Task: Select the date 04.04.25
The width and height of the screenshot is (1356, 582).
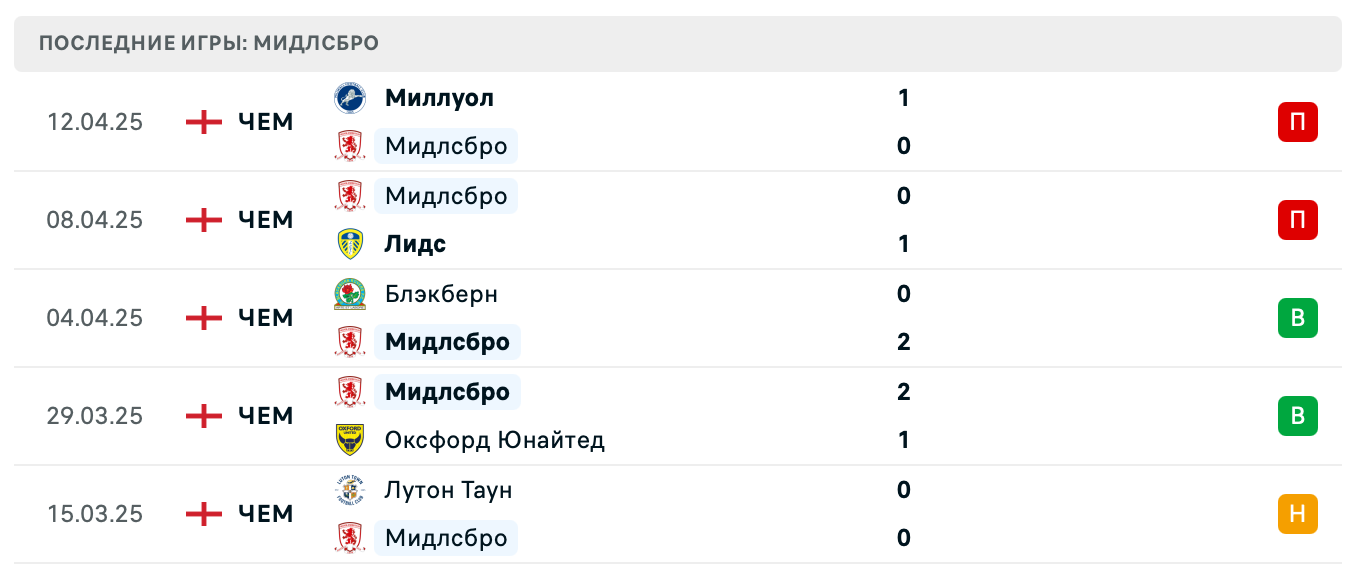Action: click(x=95, y=318)
